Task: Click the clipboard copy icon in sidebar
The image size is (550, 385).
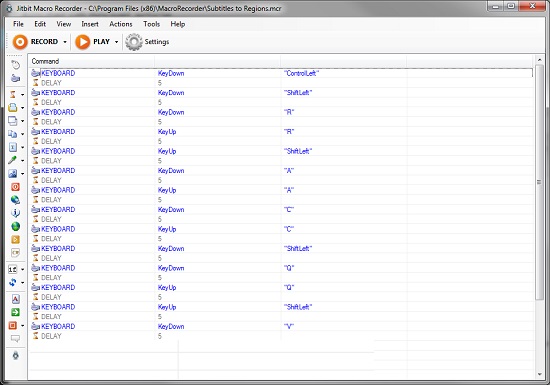Action: pyautogui.click(x=13, y=134)
